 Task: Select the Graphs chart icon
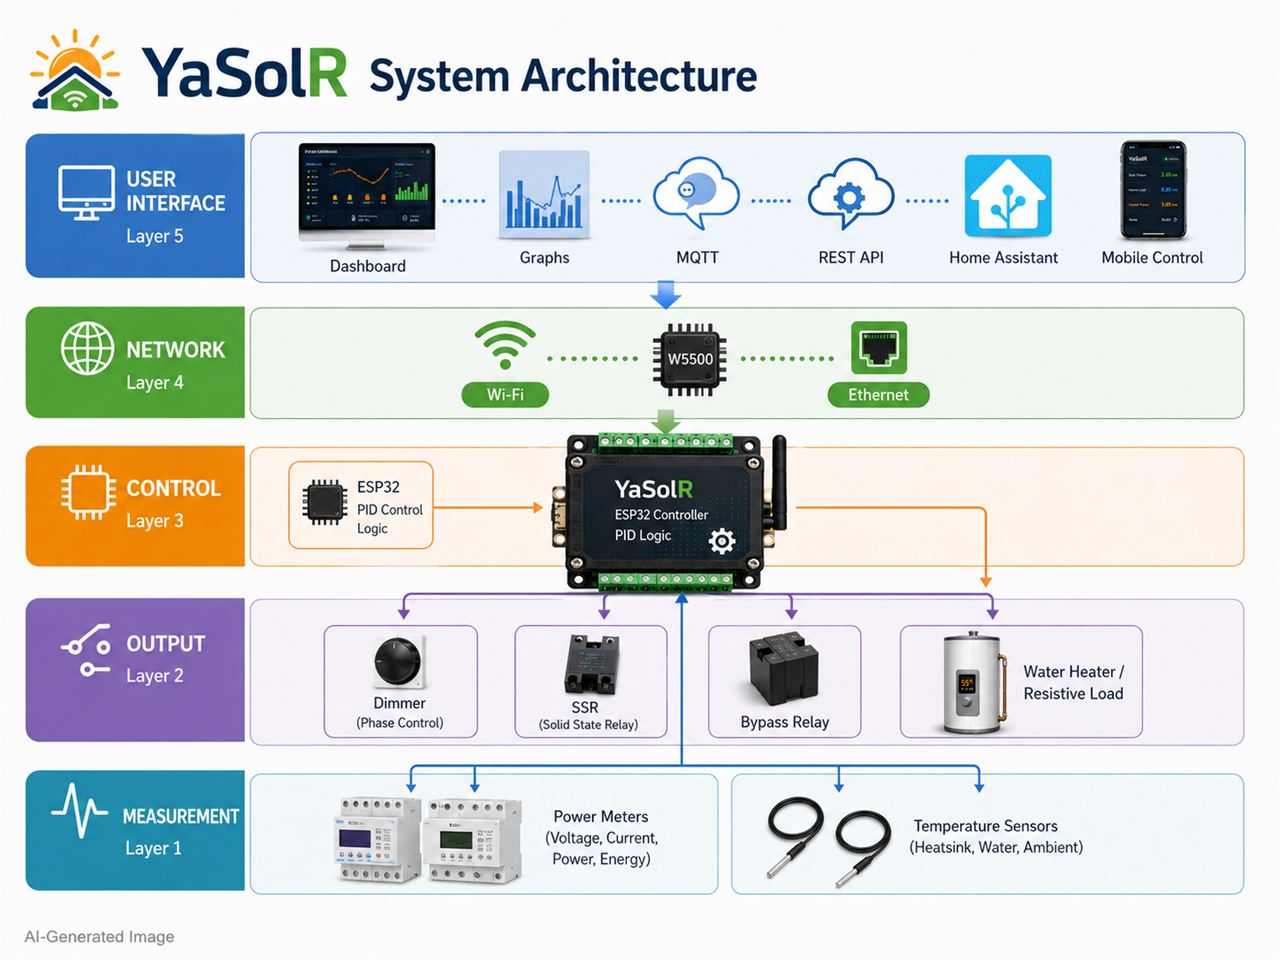tap(544, 195)
